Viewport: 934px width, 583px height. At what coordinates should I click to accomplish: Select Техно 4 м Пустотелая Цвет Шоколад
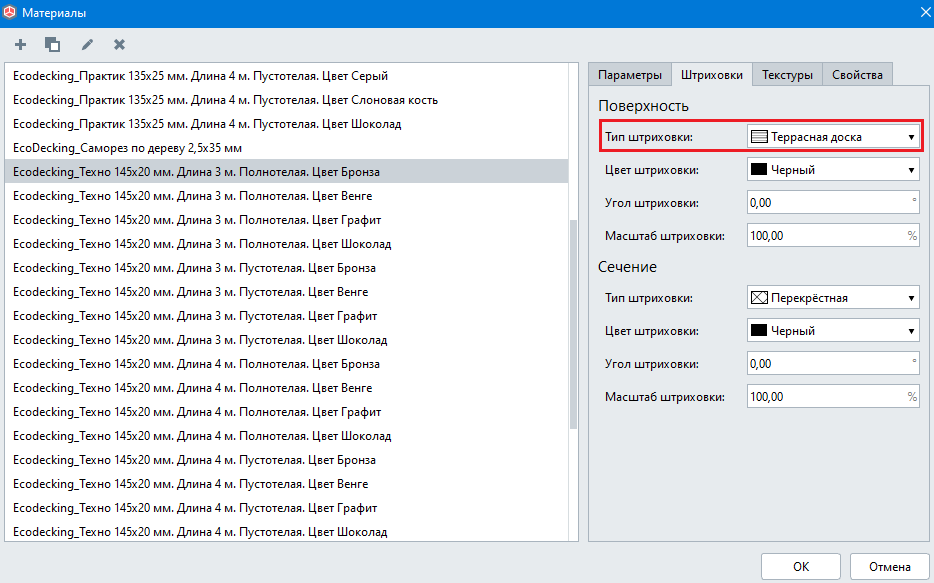[x=287, y=532]
